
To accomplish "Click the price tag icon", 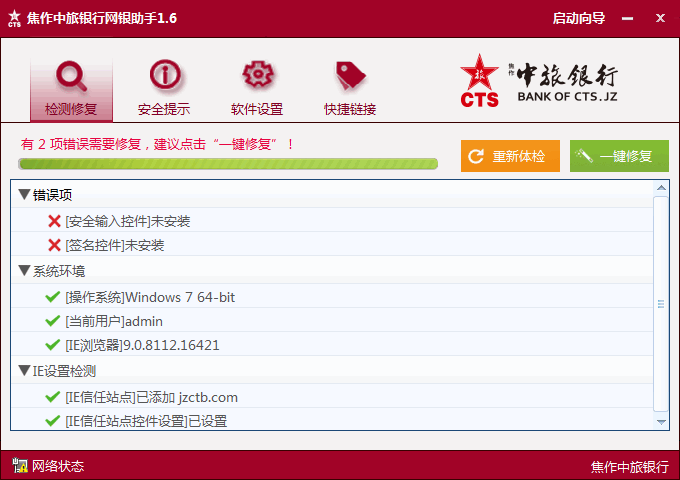I will click(350, 75).
